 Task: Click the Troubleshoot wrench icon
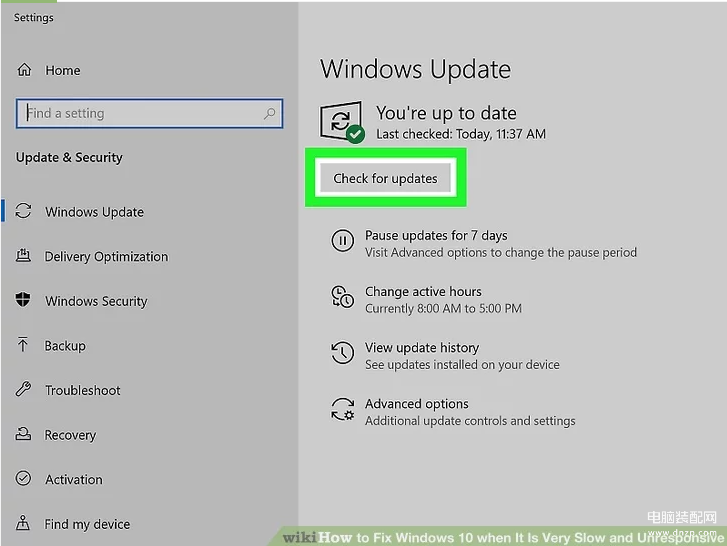point(23,389)
